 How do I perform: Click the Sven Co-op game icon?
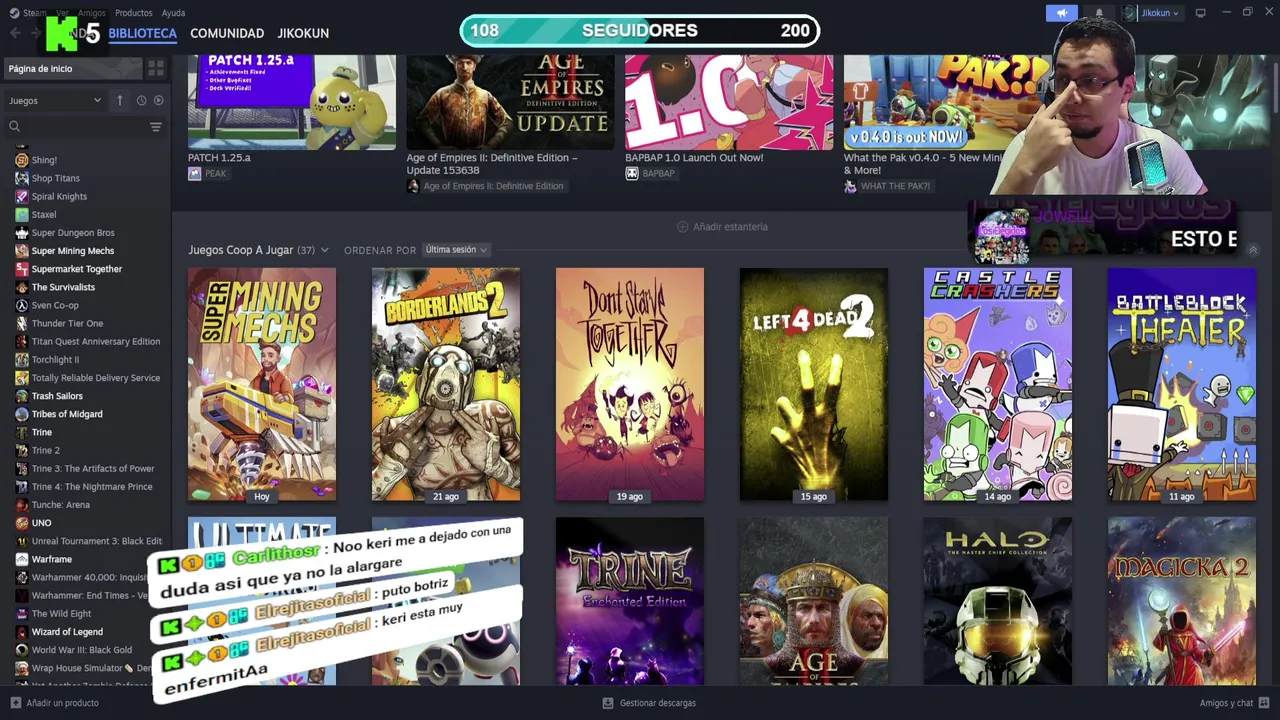[x=22, y=305]
